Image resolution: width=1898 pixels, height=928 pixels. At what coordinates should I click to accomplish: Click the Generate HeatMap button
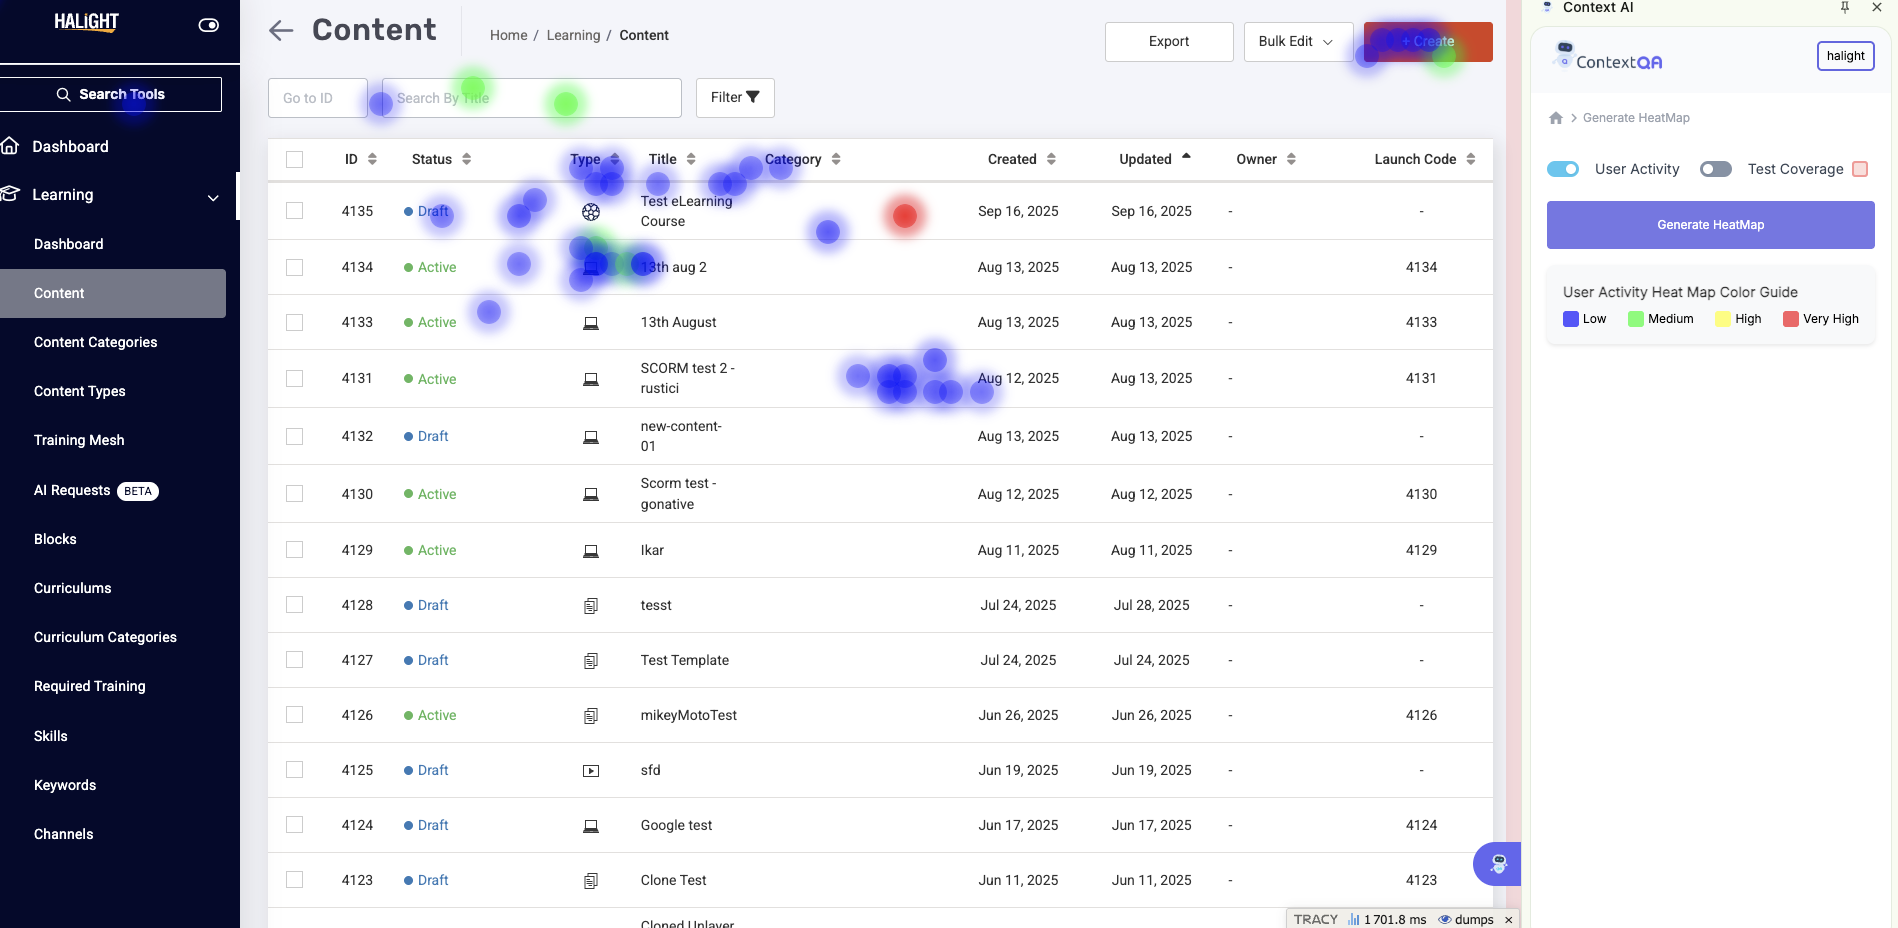coord(1710,225)
